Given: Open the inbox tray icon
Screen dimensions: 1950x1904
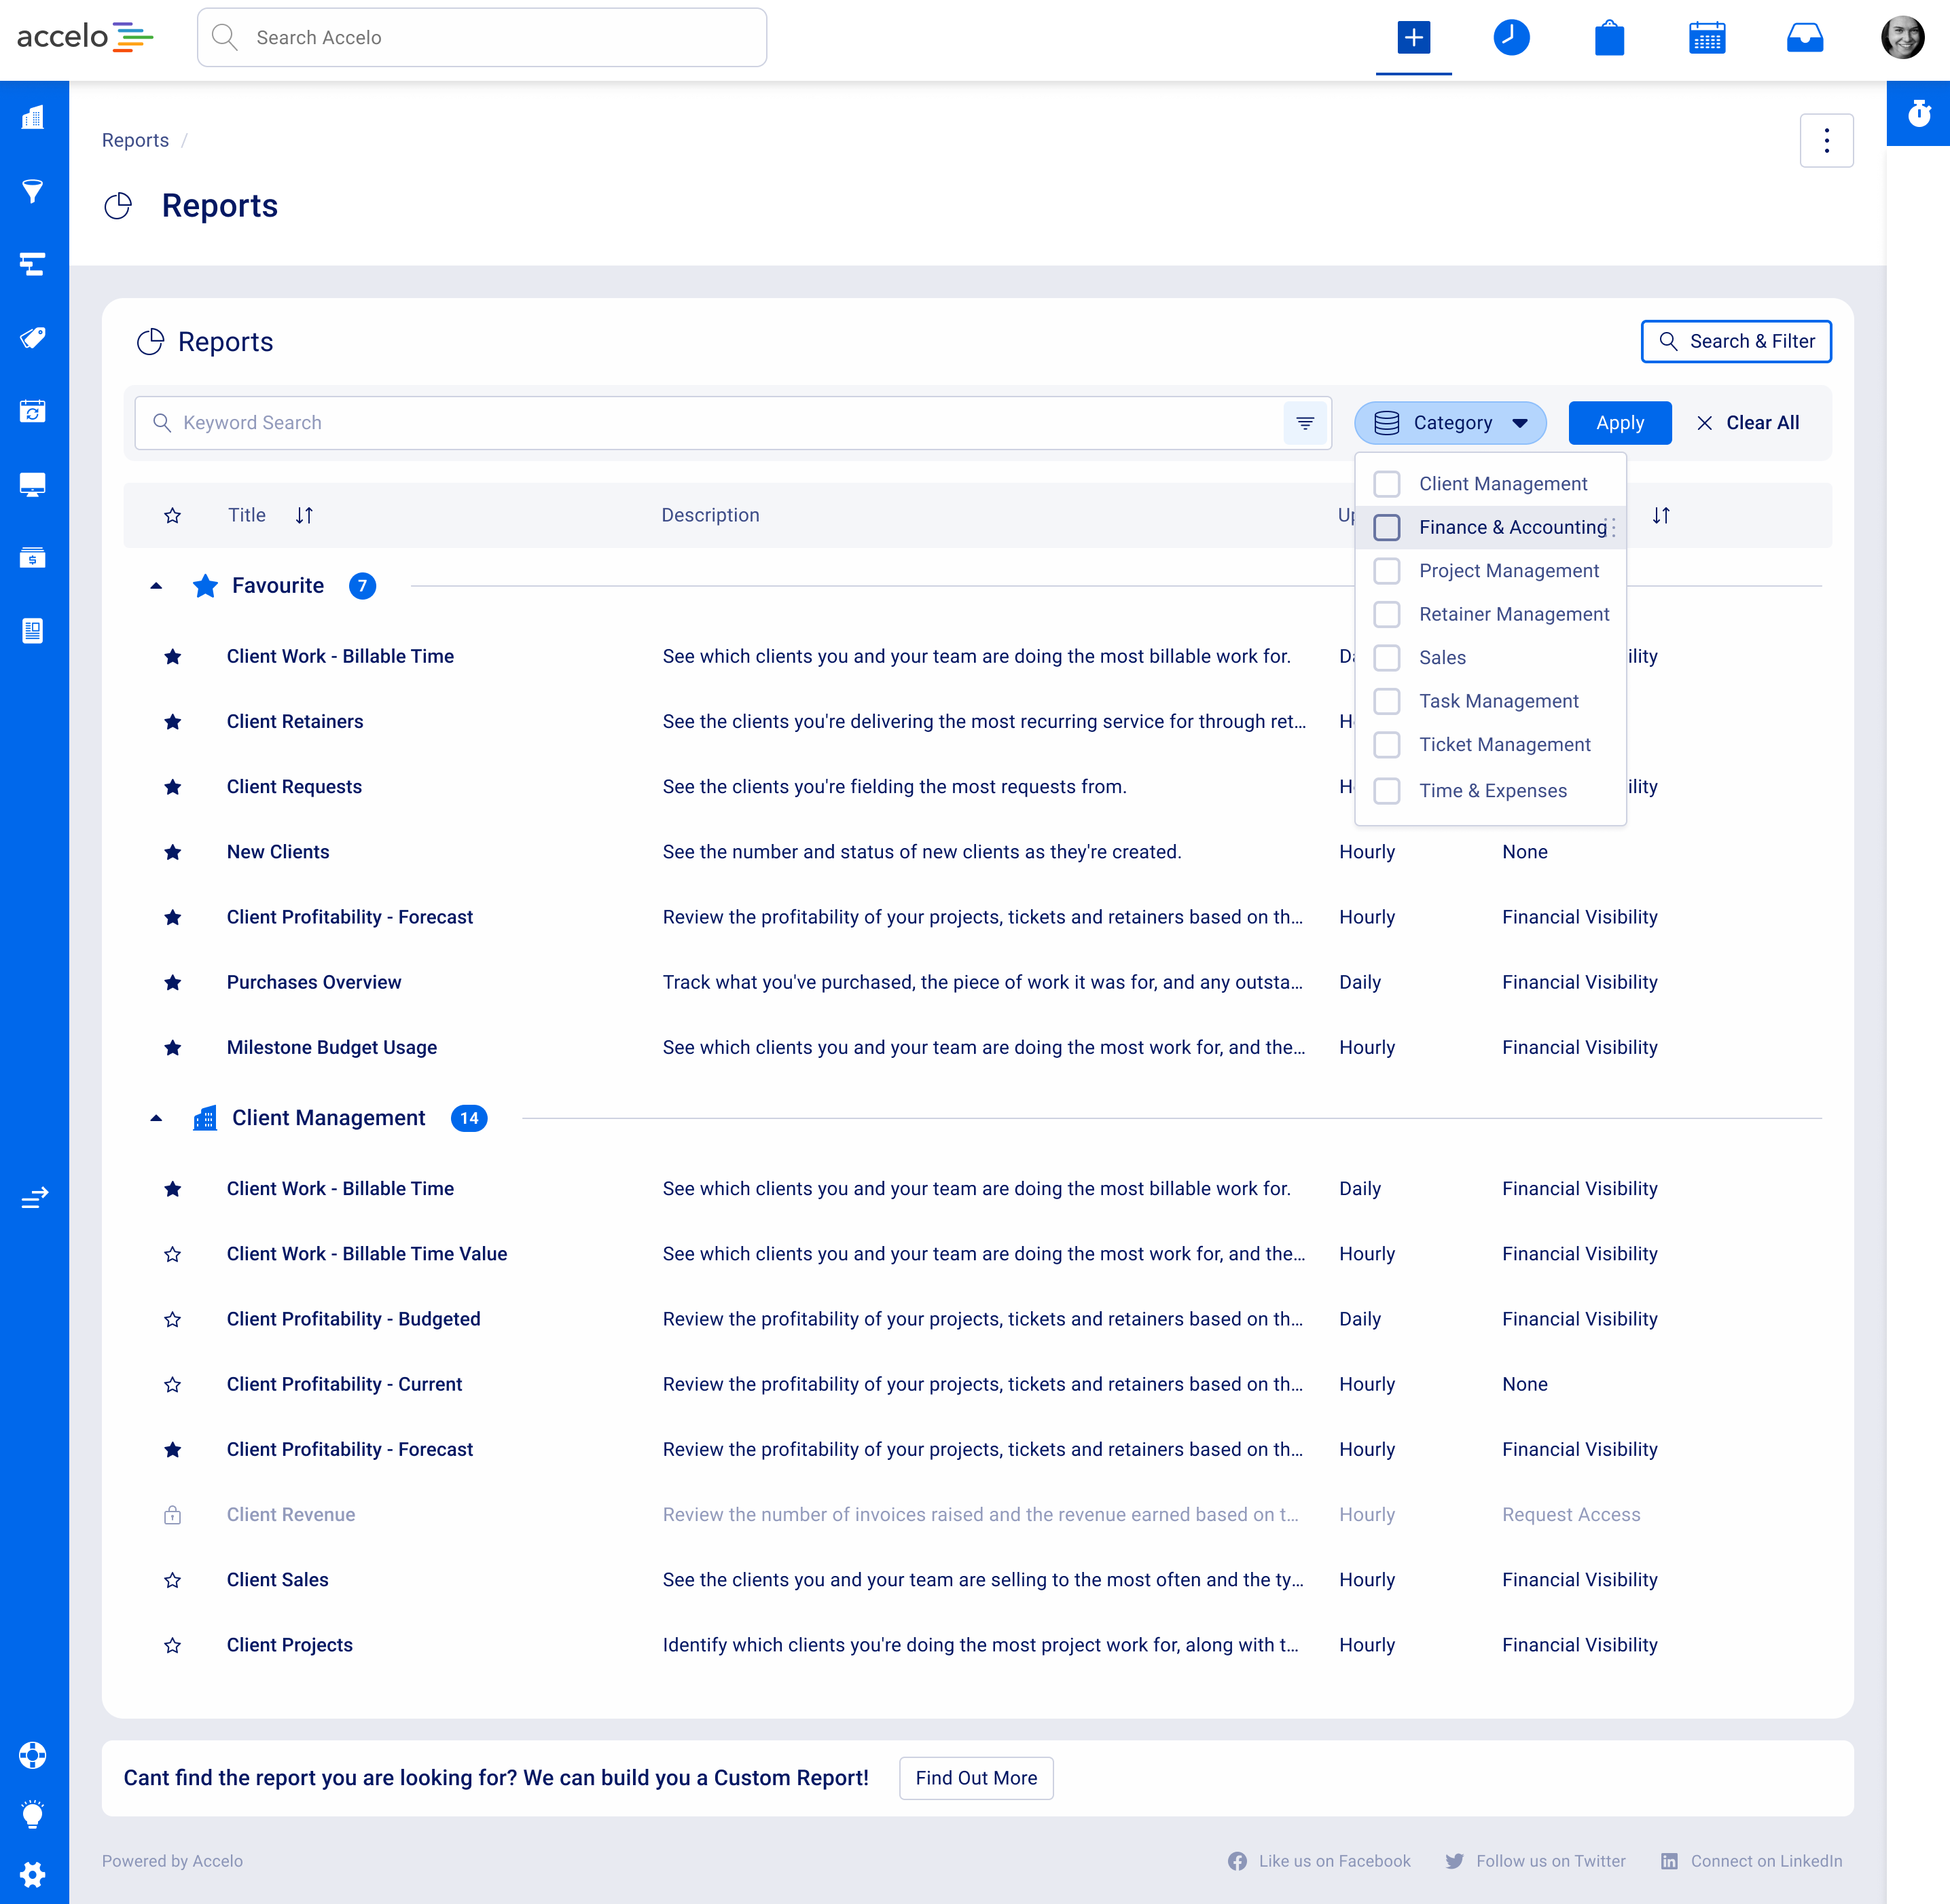Looking at the screenshot, I should pyautogui.click(x=1804, y=38).
